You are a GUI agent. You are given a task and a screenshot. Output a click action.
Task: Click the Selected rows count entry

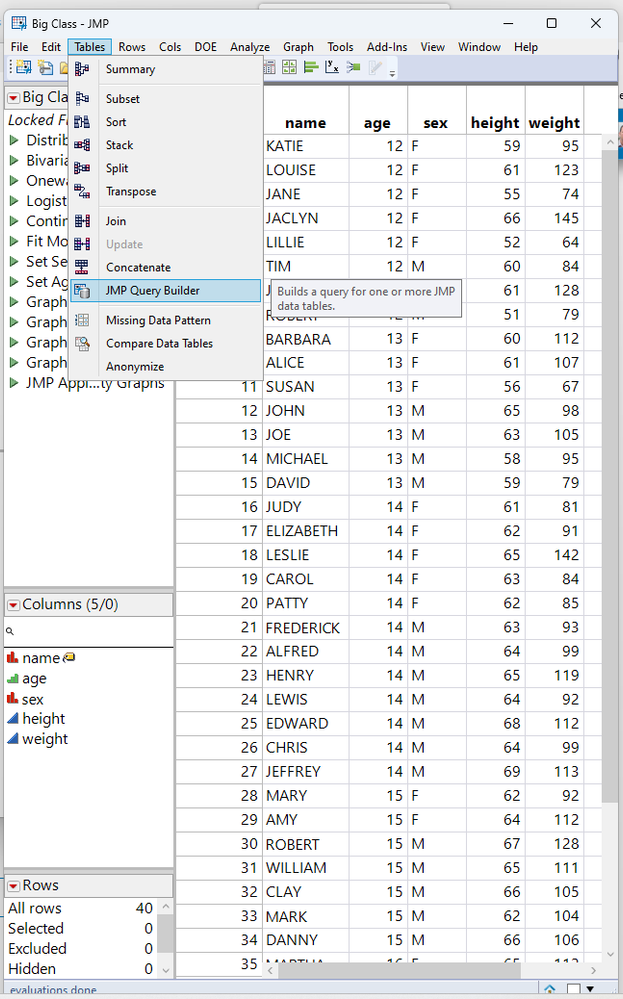80,929
